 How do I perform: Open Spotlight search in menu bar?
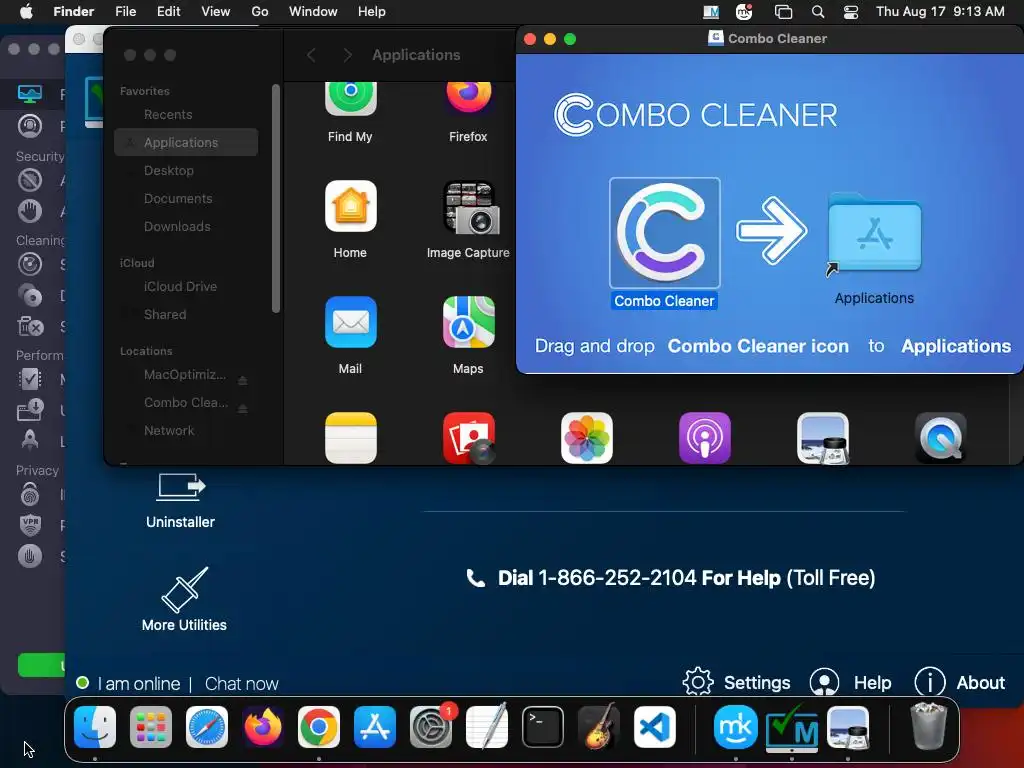(818, 11)
